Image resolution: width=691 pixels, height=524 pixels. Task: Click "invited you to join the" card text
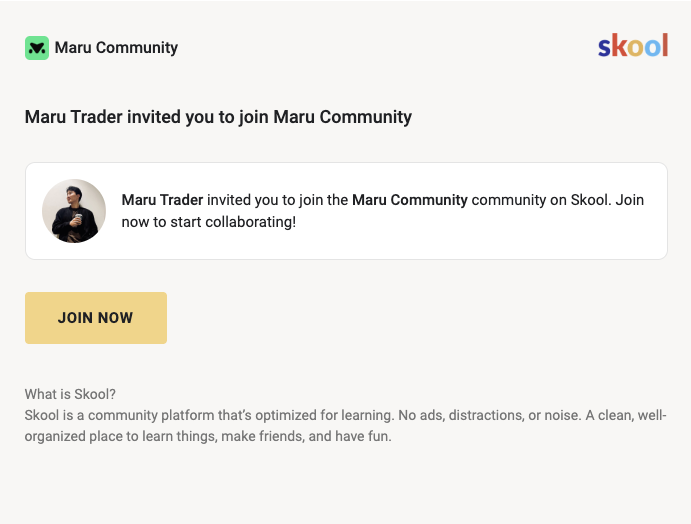(x=277, y=200)
